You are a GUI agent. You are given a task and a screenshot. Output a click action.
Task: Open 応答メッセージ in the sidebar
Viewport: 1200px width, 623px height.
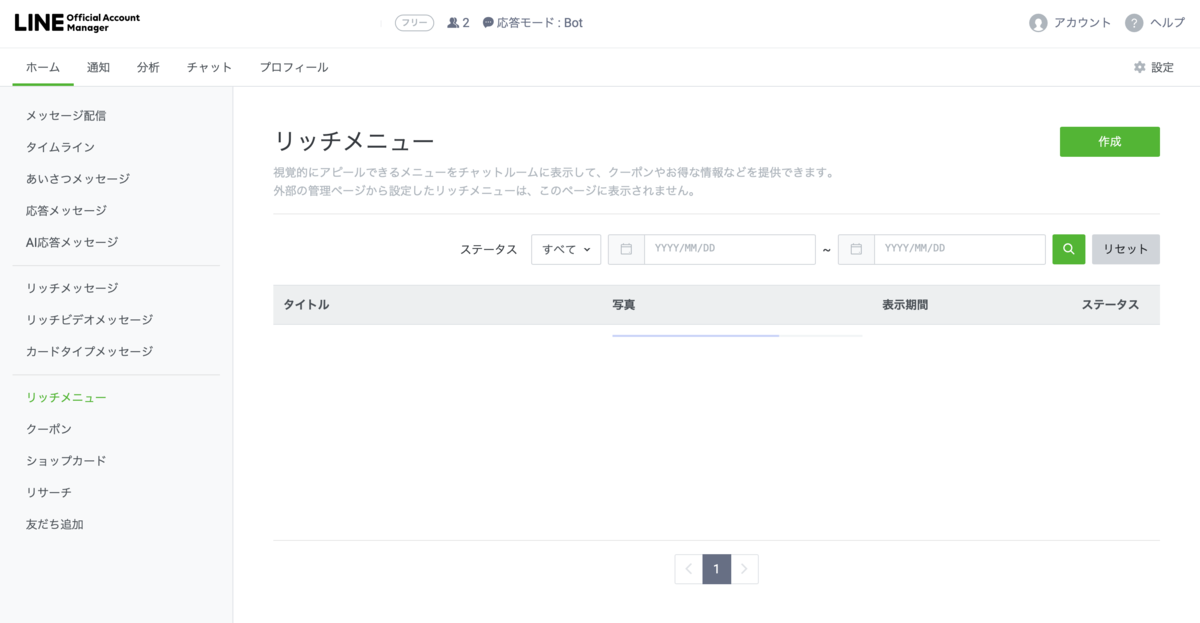[x=66, y=211]
